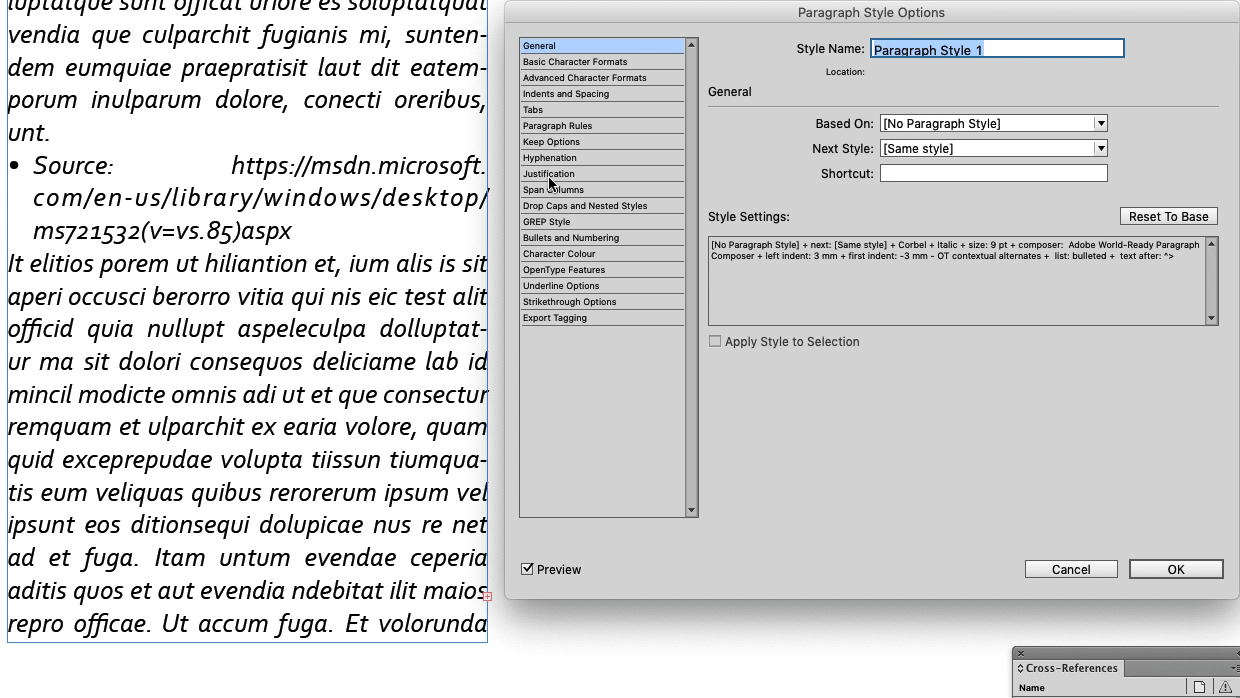Cancel the Paragraph Style Options dialog
The width and height of the screenshot is (1240, 698).
1071,568
